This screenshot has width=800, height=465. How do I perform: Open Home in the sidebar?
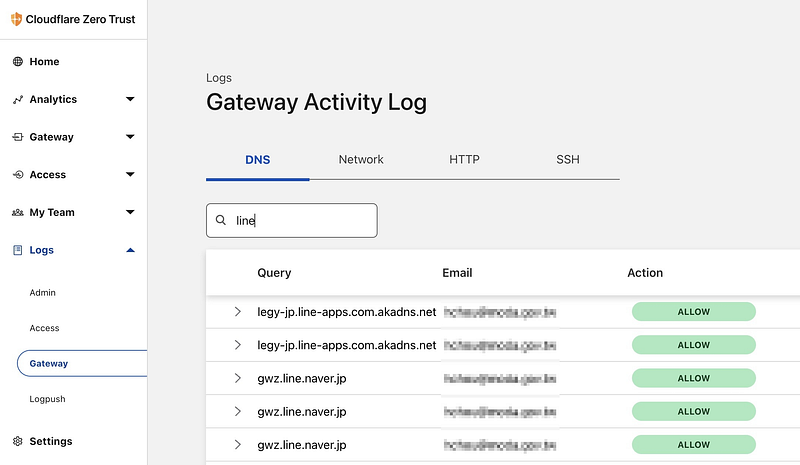[44, 62]
